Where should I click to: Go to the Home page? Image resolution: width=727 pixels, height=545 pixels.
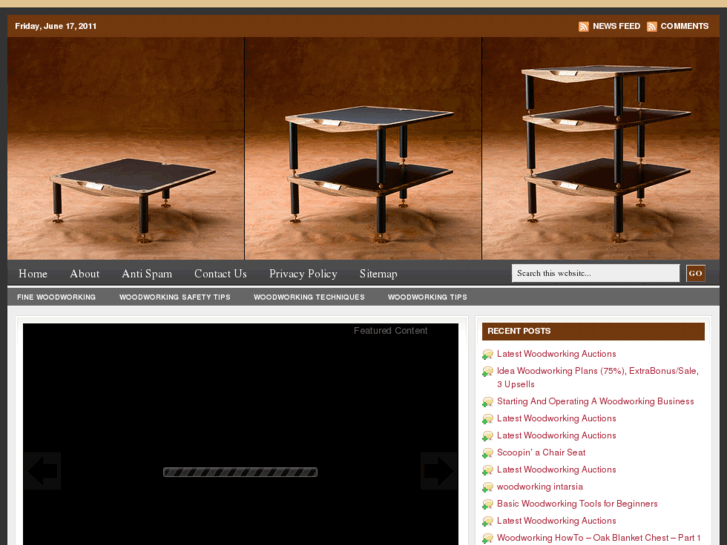pos(33,274)
